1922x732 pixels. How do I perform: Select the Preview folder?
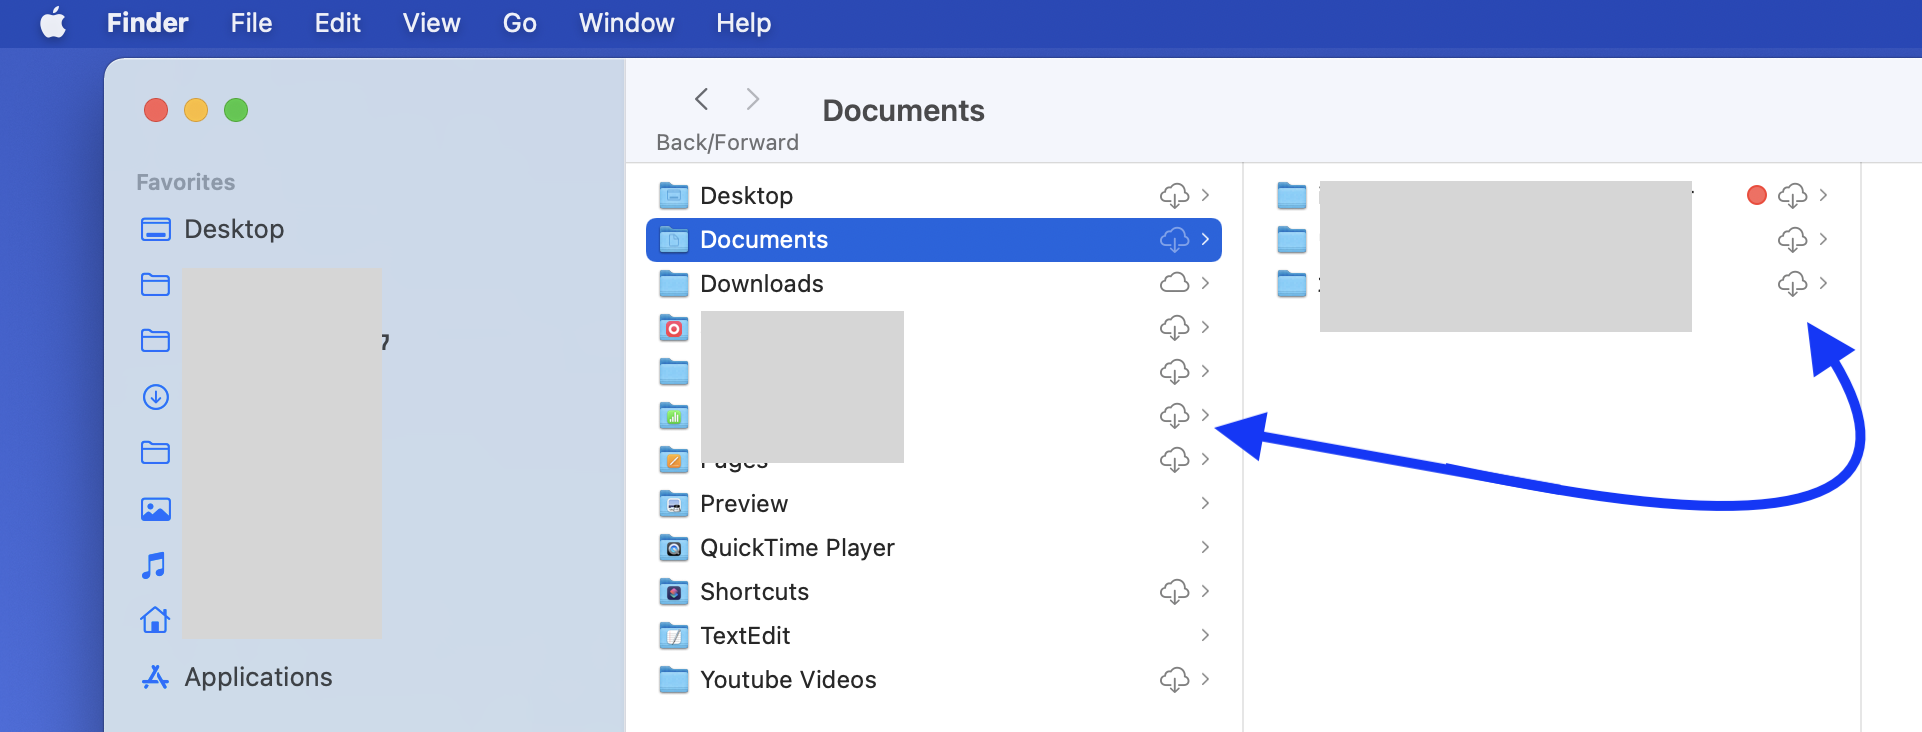(x=934, y=503)
